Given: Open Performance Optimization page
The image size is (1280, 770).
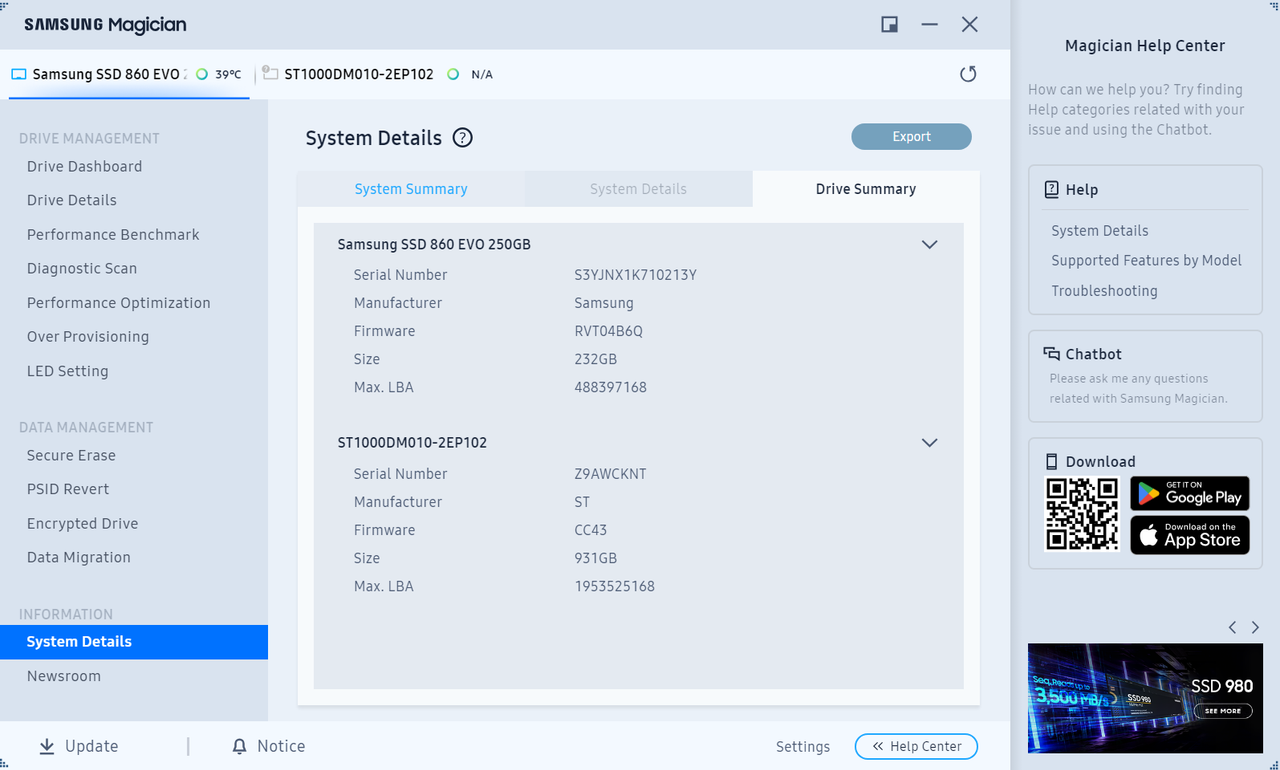Looking at the screenshot, I should pyautogui.click(x=119, y=303).
